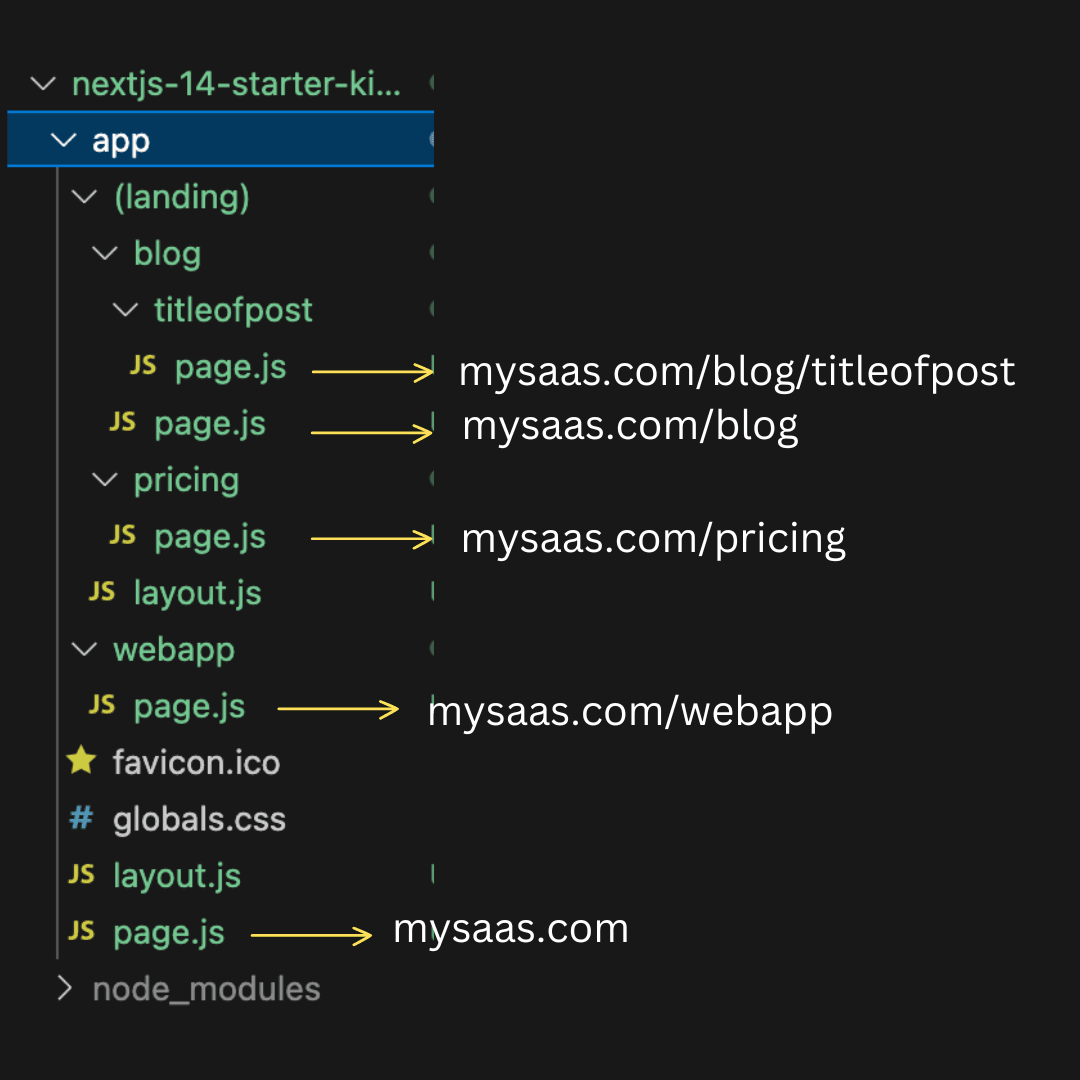This screenshot has width=1080, height=1080.
Task: Expand the node_modules folder chevron
Action: pos(65,988)
